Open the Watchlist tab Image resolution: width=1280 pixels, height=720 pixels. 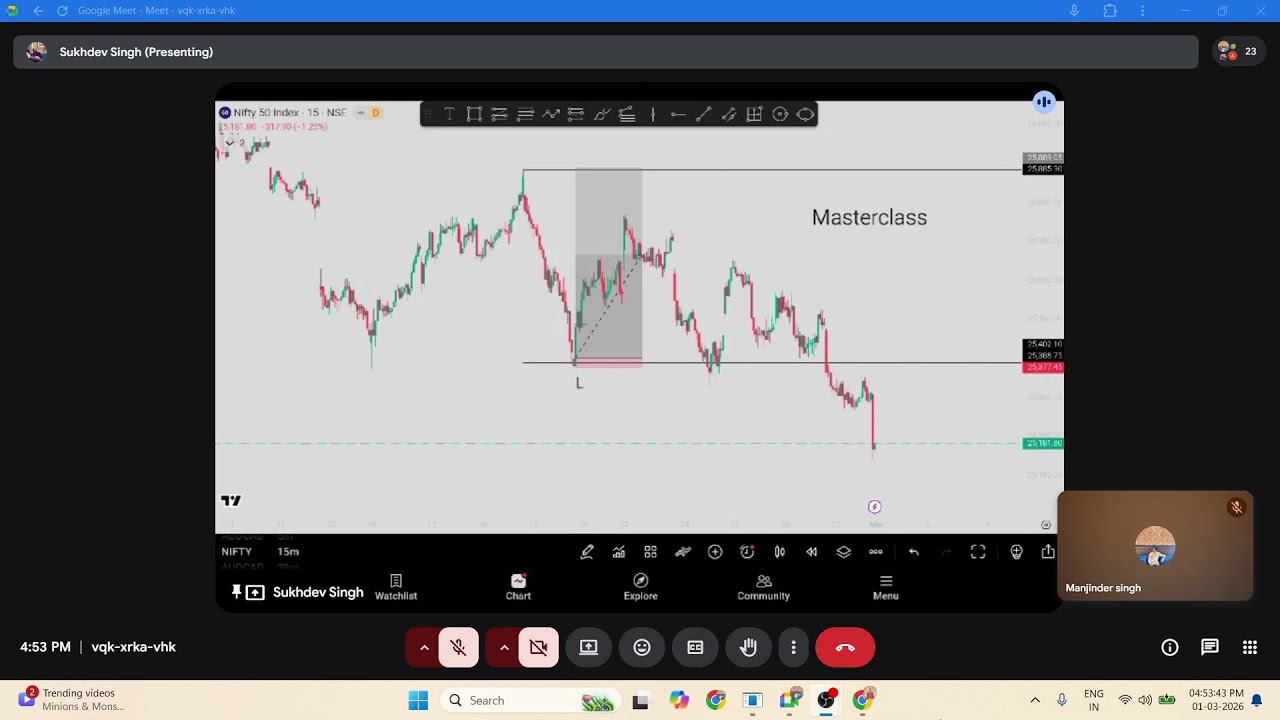tap(396, 587)
